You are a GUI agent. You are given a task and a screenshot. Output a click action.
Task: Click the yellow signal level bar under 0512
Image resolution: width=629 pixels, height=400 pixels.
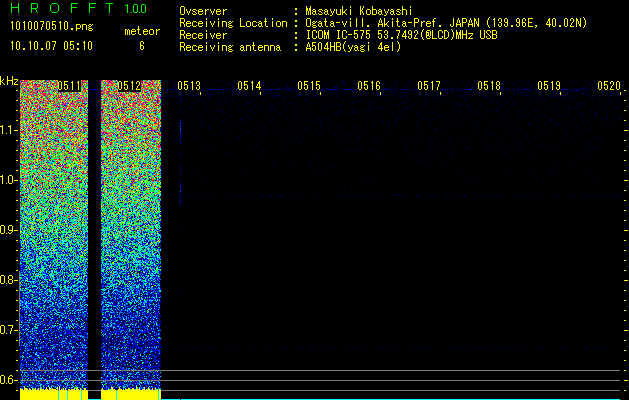131,394
